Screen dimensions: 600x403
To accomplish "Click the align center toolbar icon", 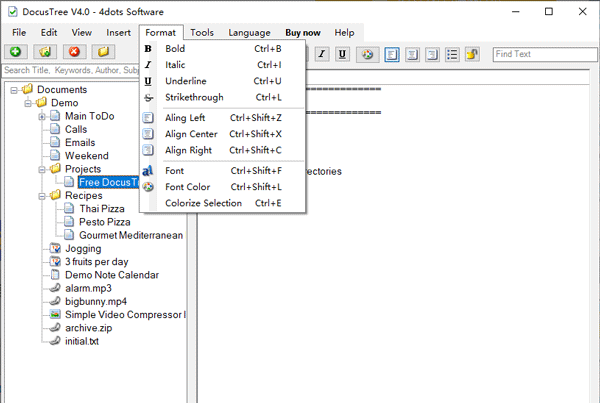I will pyautogui.click(x=411, y=54).
